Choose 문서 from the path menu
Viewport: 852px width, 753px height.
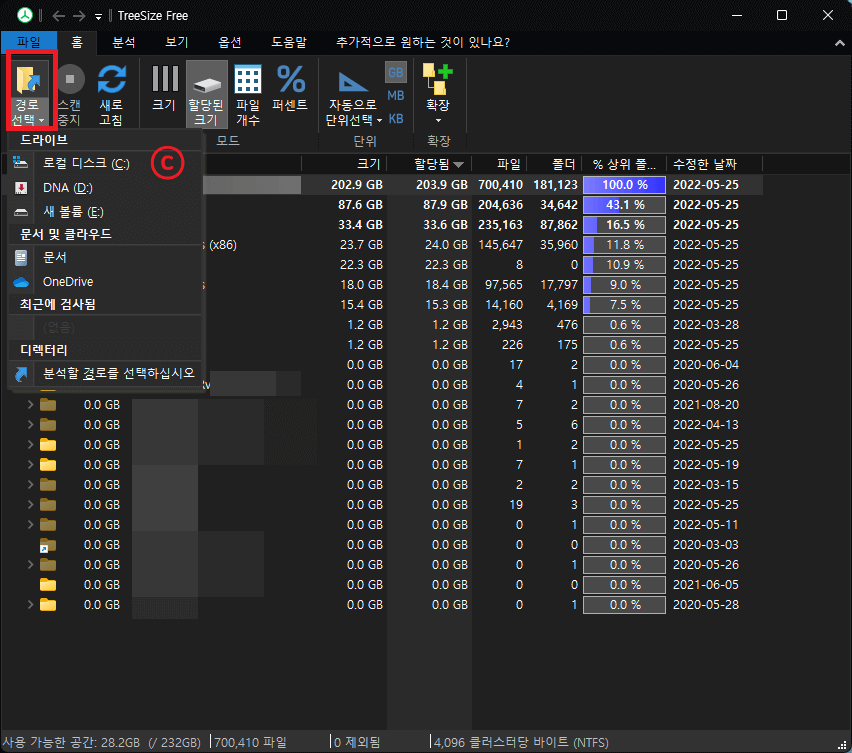tap(104, 258)
